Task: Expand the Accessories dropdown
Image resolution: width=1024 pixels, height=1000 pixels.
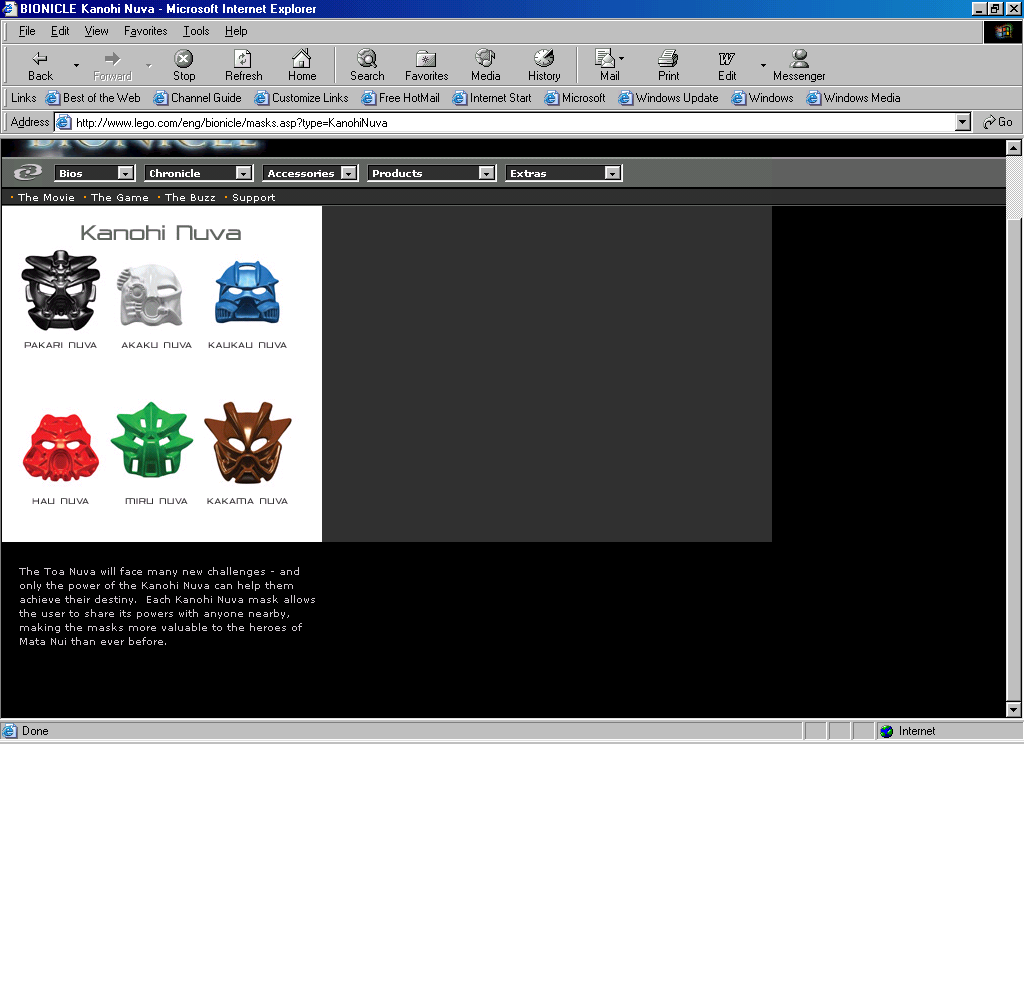Action: [x=349, y=173]
